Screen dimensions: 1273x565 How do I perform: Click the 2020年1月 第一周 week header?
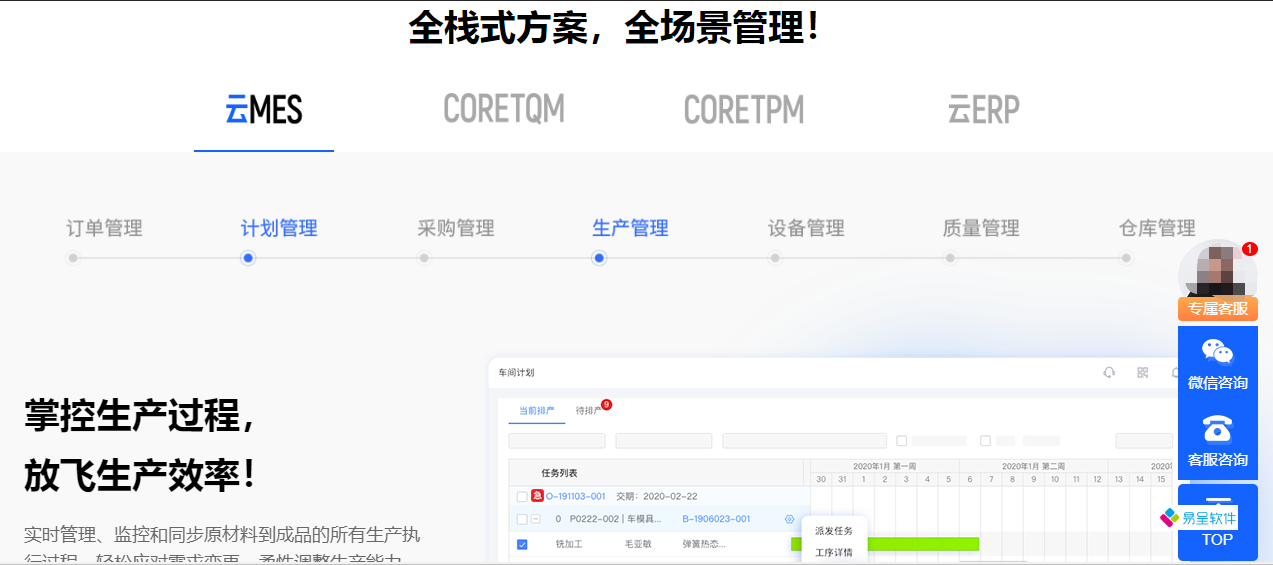pyautogui.click(x=884, y=466)
